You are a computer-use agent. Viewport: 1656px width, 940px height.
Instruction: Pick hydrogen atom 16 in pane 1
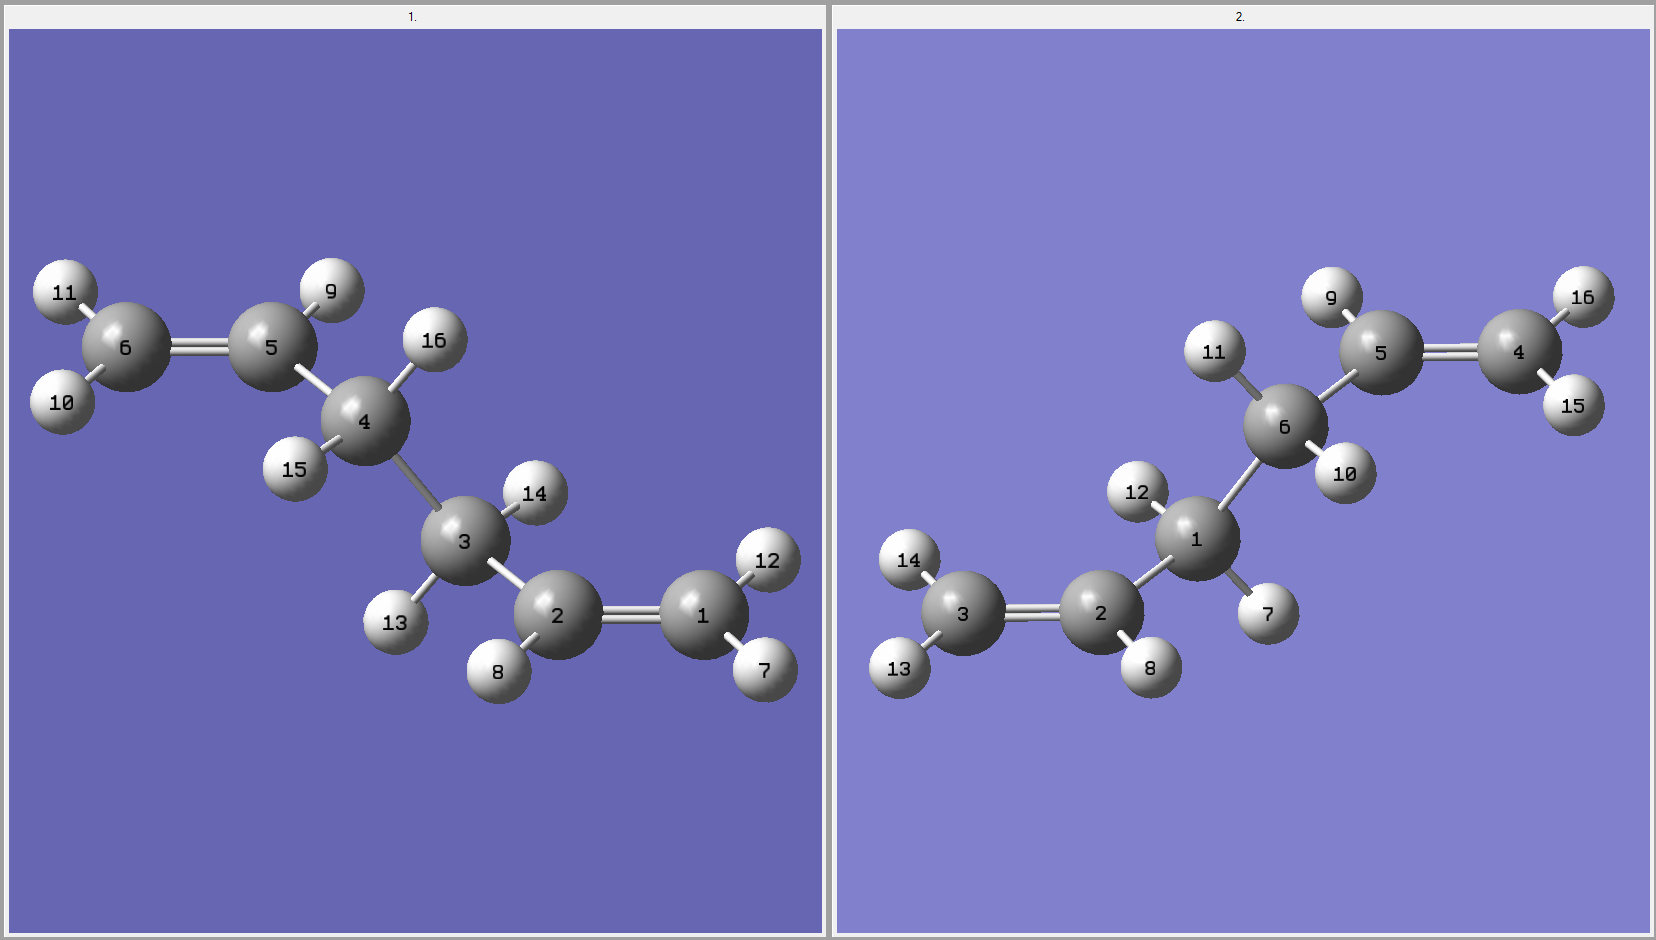435,340
